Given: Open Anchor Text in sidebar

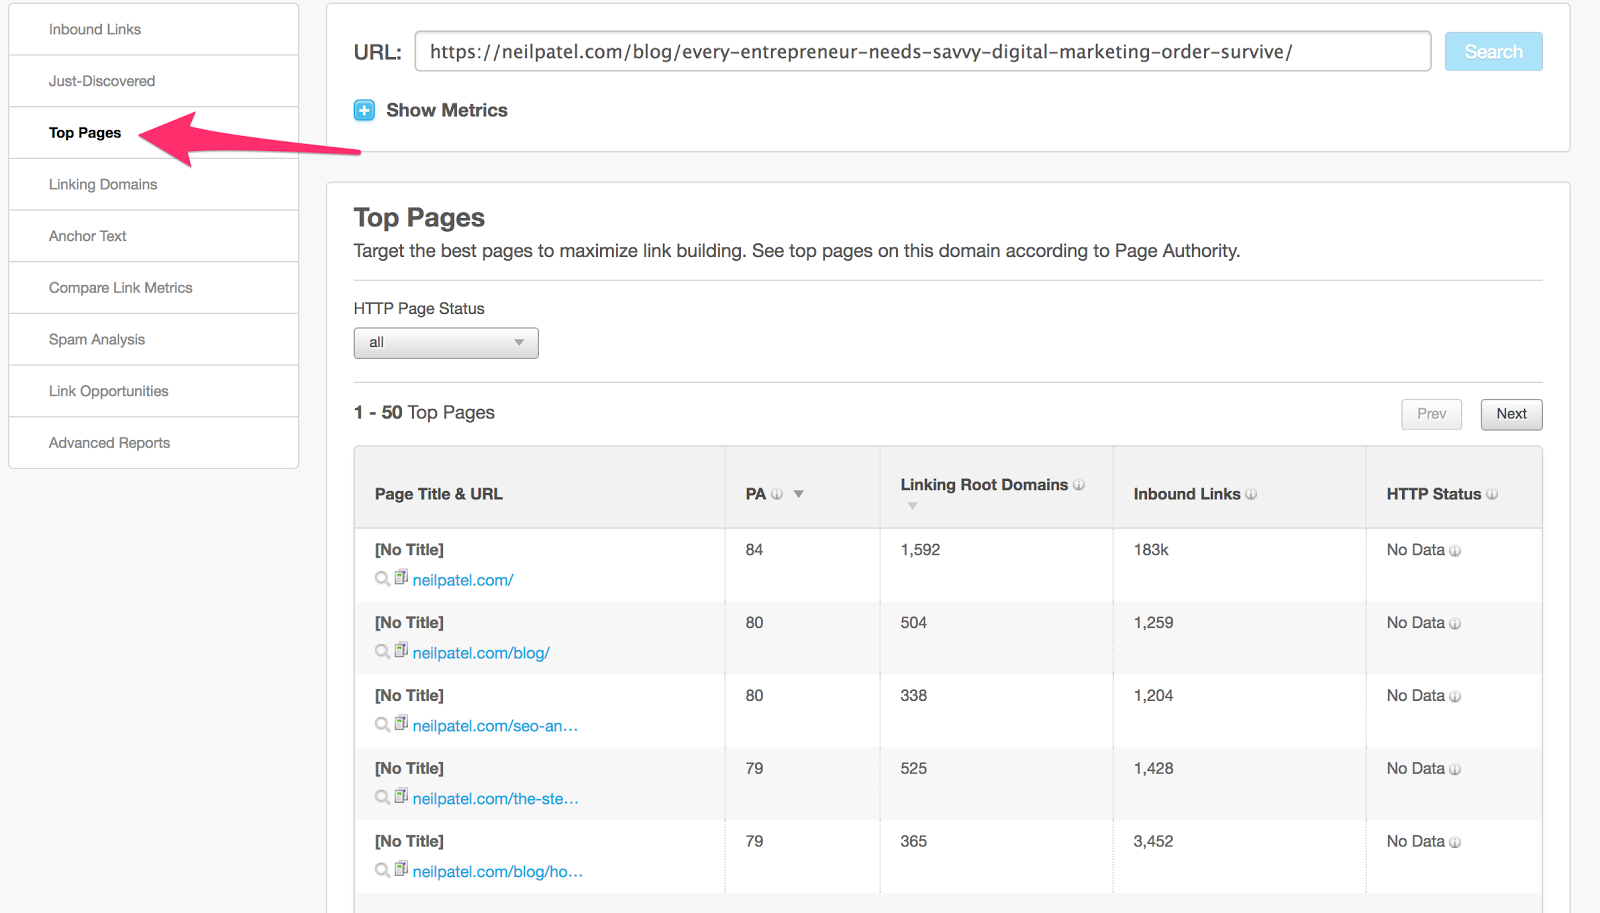Looking at the screenshot, I should [x=154, y=236].
